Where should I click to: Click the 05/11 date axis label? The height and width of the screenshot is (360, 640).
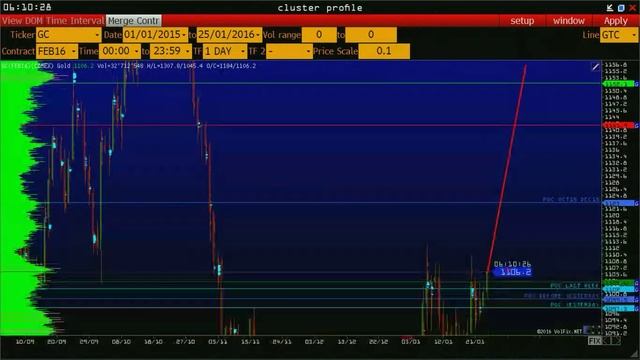click(218, 341)
